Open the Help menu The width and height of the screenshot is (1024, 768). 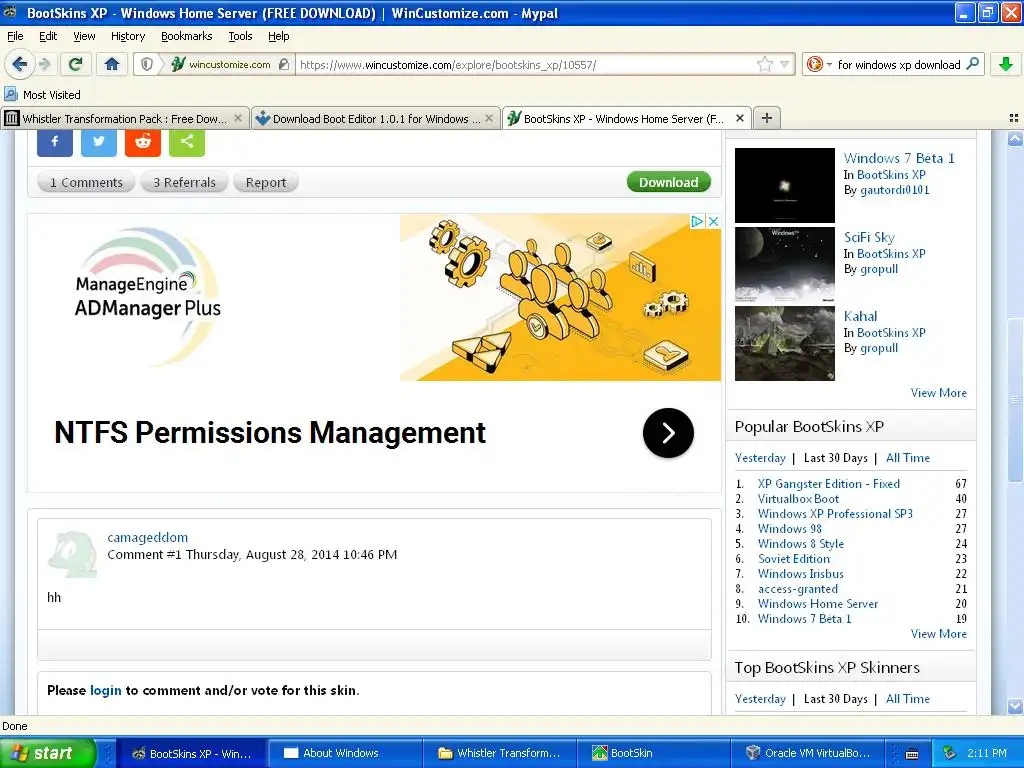279,37
